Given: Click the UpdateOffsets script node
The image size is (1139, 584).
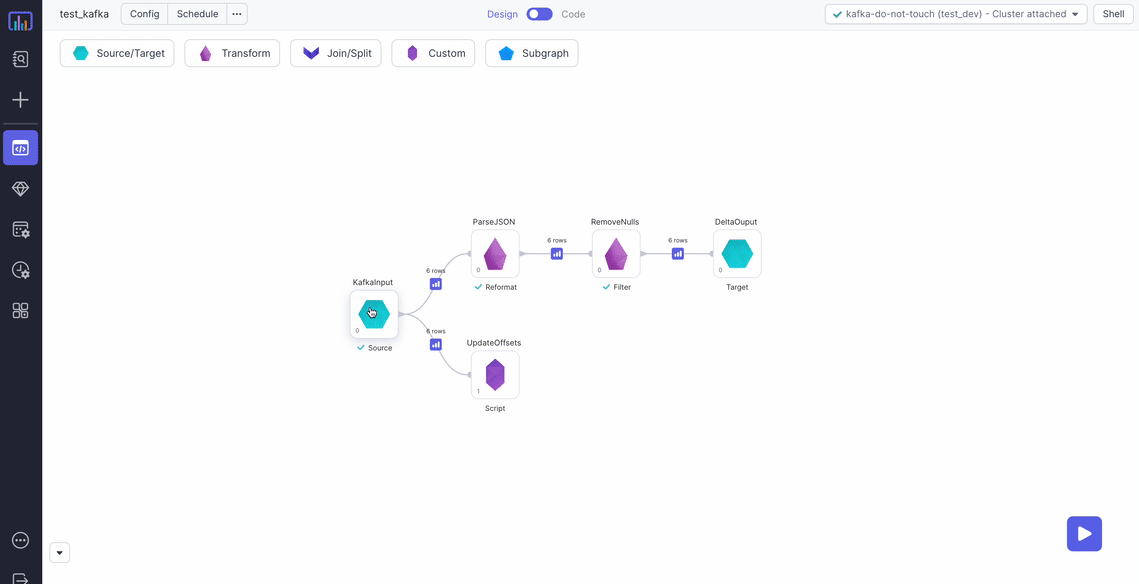Looking at the screenshot, I should point(495,374).
